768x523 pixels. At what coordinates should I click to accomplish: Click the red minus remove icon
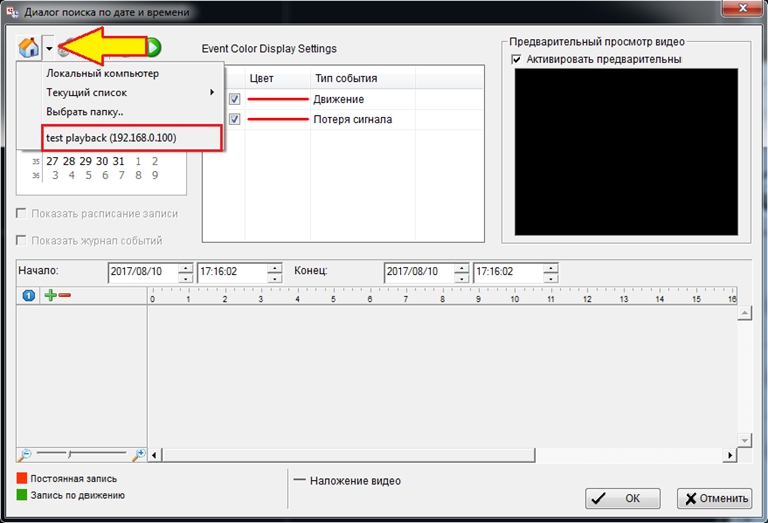click(x=65, y=295)
